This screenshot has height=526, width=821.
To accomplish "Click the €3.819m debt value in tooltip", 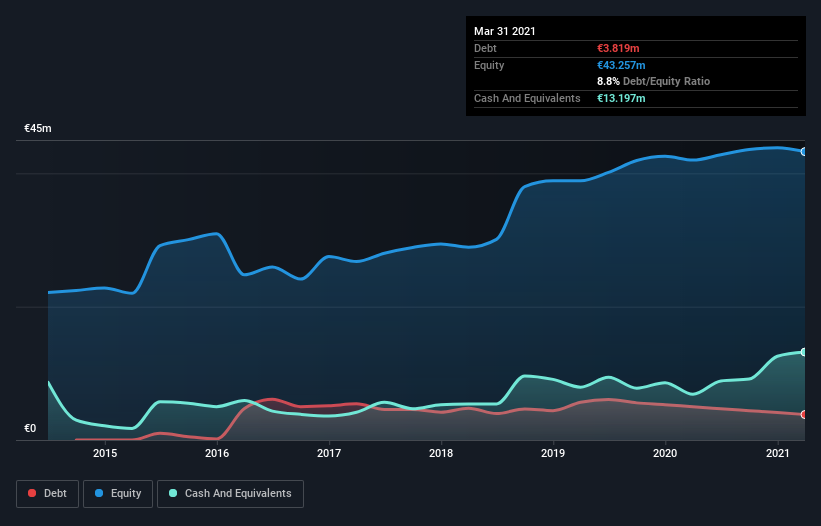I will coord(618,48).
